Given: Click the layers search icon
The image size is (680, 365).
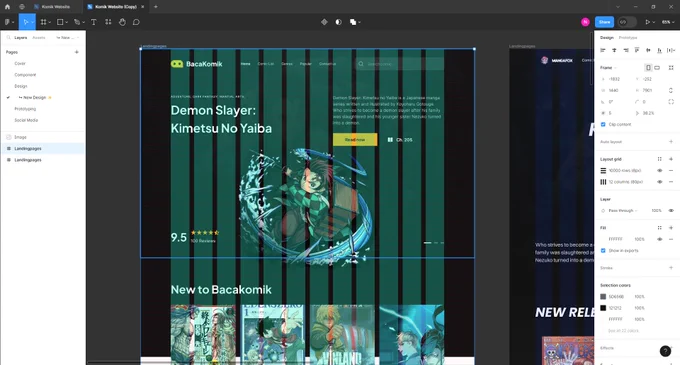Looking at the screenshot, I should click(8, 38).
